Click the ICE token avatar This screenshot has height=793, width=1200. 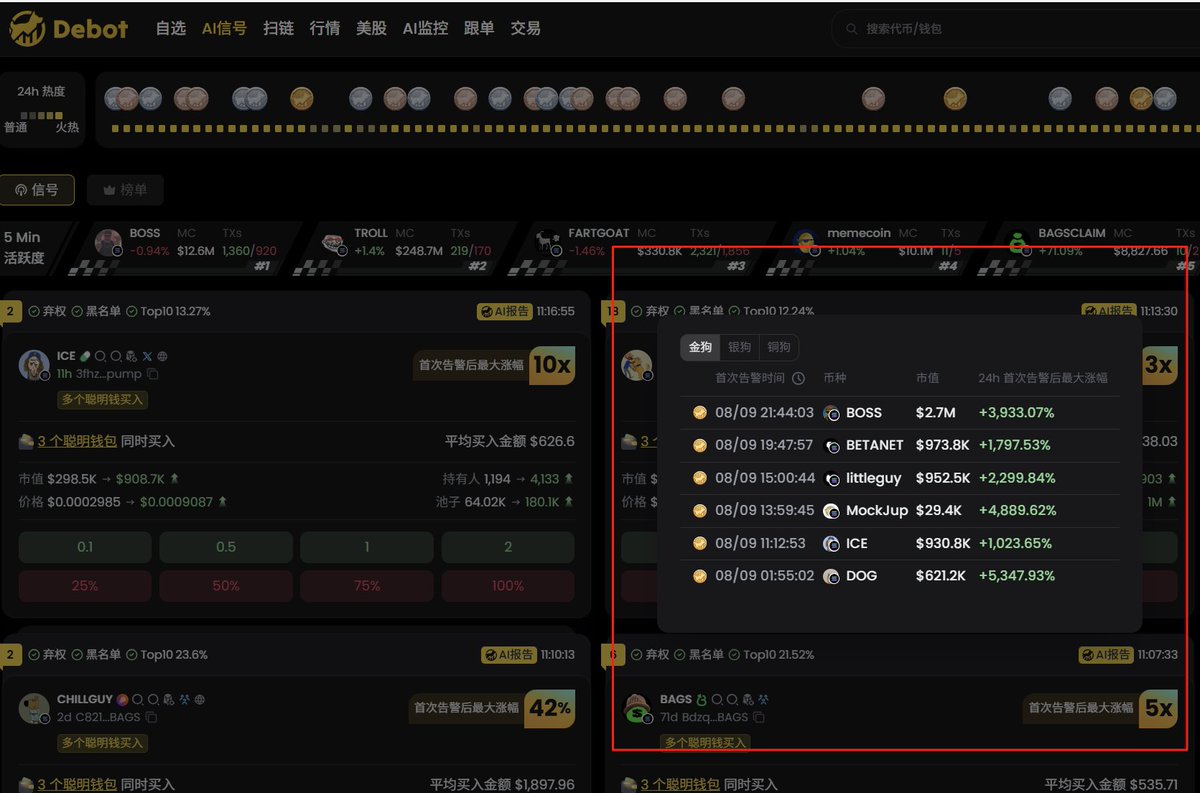click(x=35, y=365)
